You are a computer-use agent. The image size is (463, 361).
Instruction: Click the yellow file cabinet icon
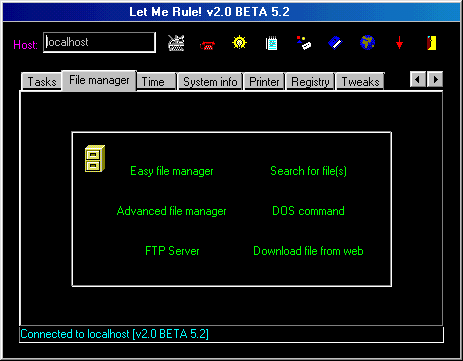(95, 159)
